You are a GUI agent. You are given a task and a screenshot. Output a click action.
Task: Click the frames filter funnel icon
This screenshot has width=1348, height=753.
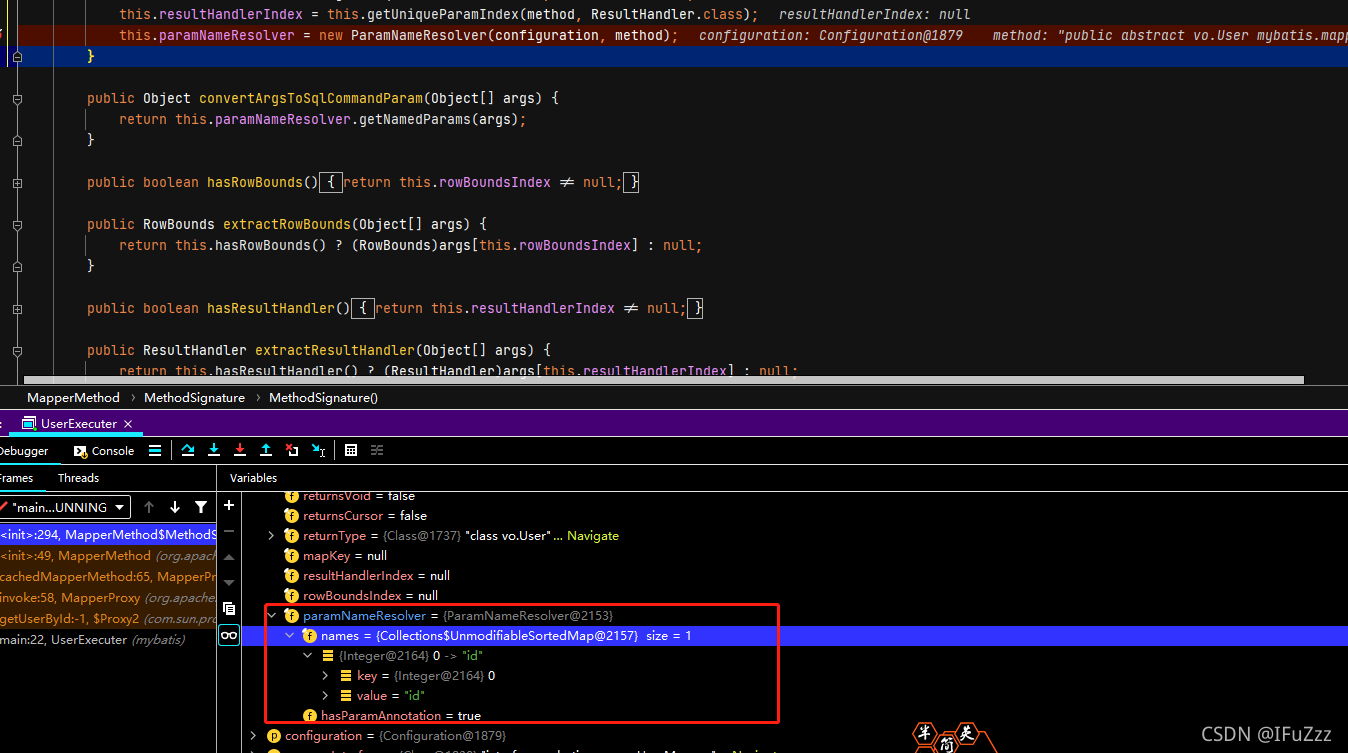point(201,507)
